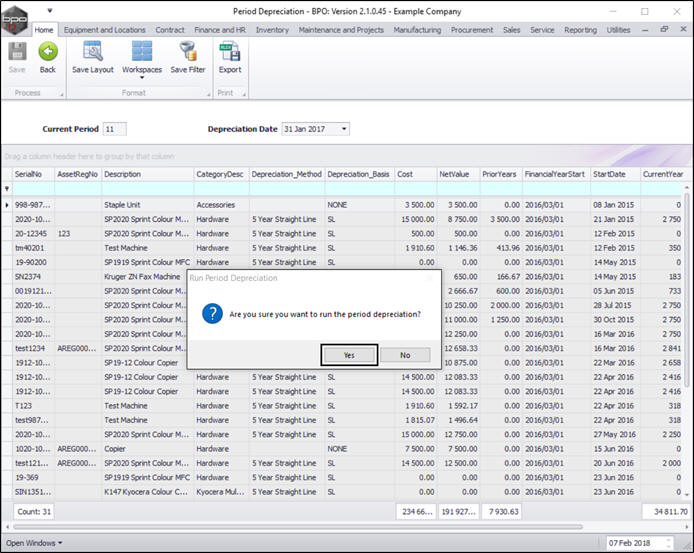Viewport: 694px width, 553px height.
Task: Click the filter row icon in grid
Action: 7,188
